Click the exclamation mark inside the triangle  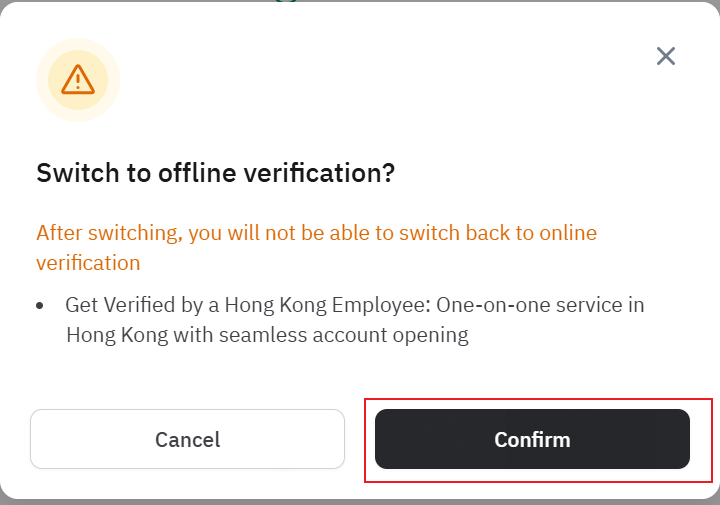click(78, 81)
